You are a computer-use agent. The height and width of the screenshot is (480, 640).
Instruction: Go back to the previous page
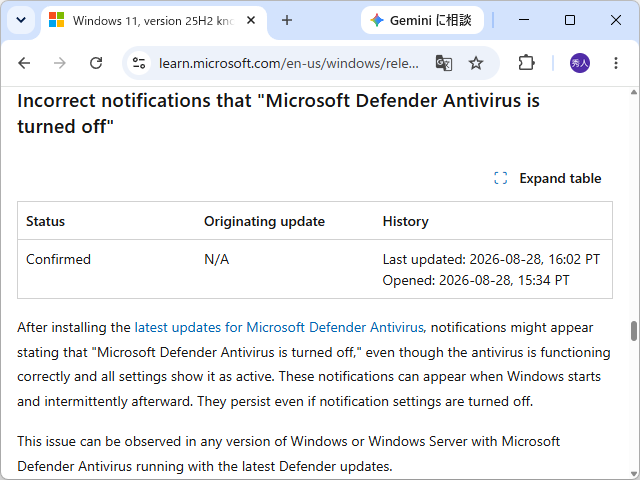click(x=24, y=63)
